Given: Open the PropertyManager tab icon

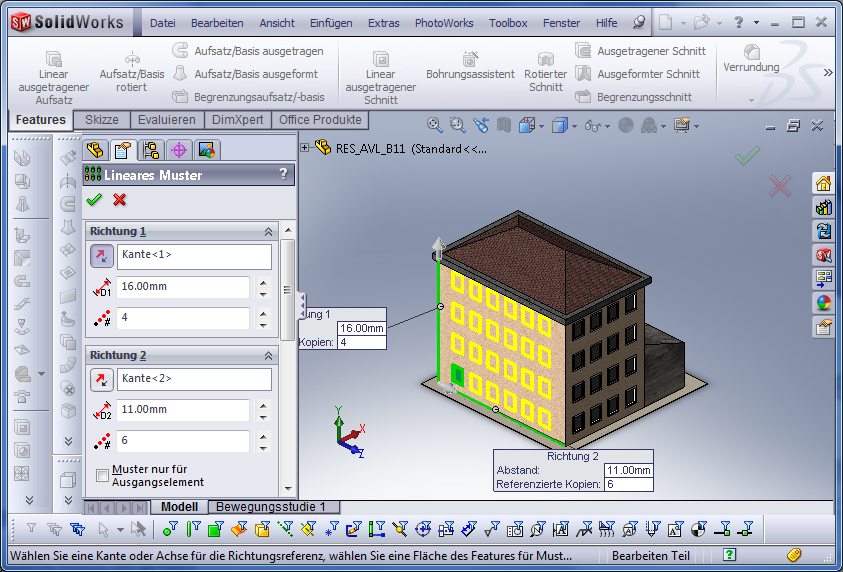Looking at the screenshot, I should (122, 151).
